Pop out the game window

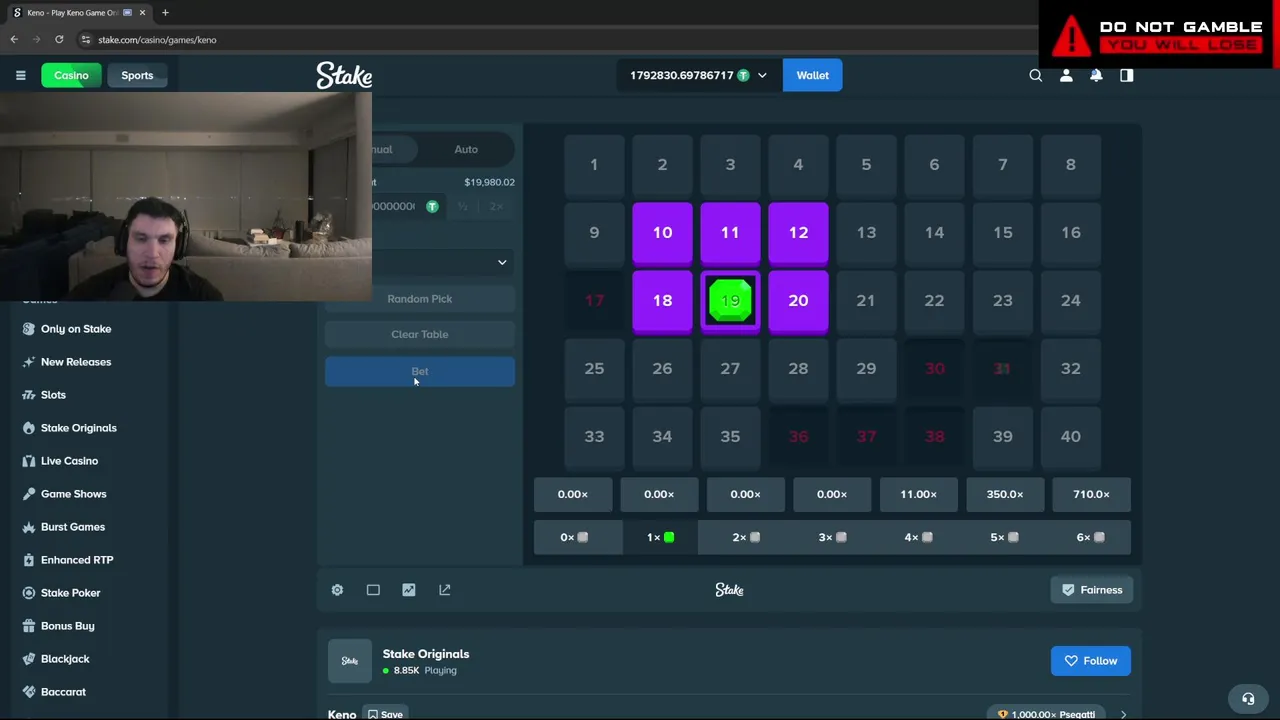[445, 590]
